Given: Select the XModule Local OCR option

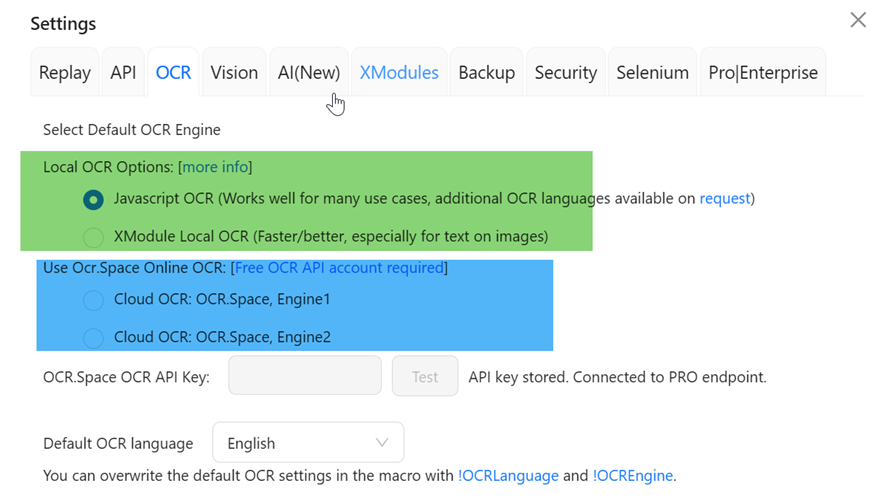Looking at the screenshot, I should 93,237.
